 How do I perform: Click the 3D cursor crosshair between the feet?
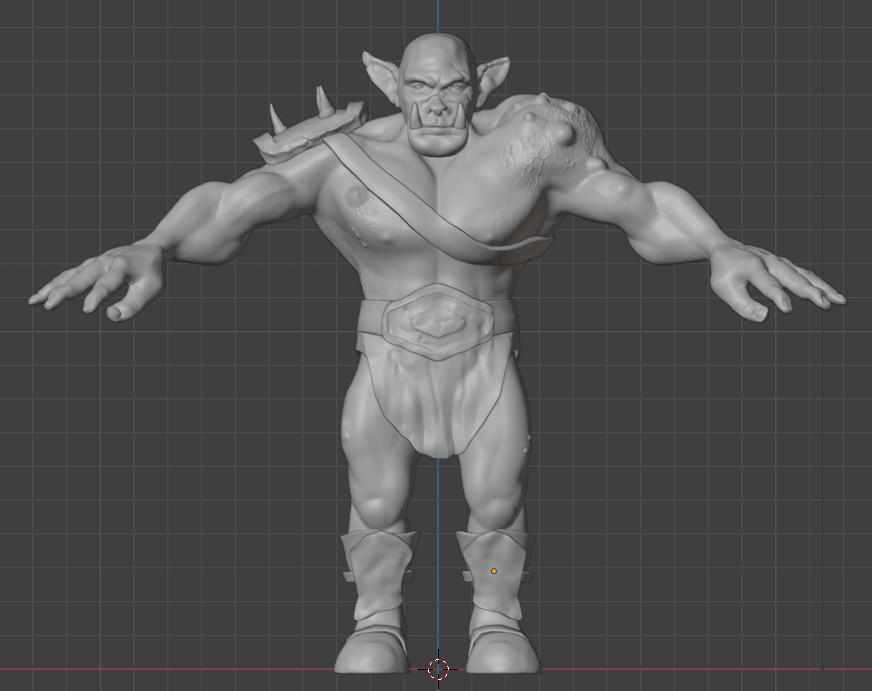[438, 669]
